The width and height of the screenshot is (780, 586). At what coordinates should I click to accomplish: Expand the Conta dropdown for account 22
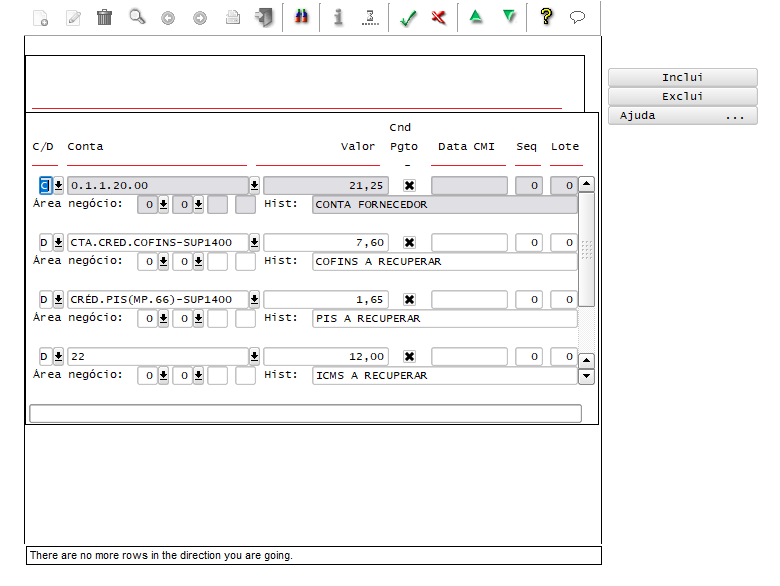click(x=254, y=357)
